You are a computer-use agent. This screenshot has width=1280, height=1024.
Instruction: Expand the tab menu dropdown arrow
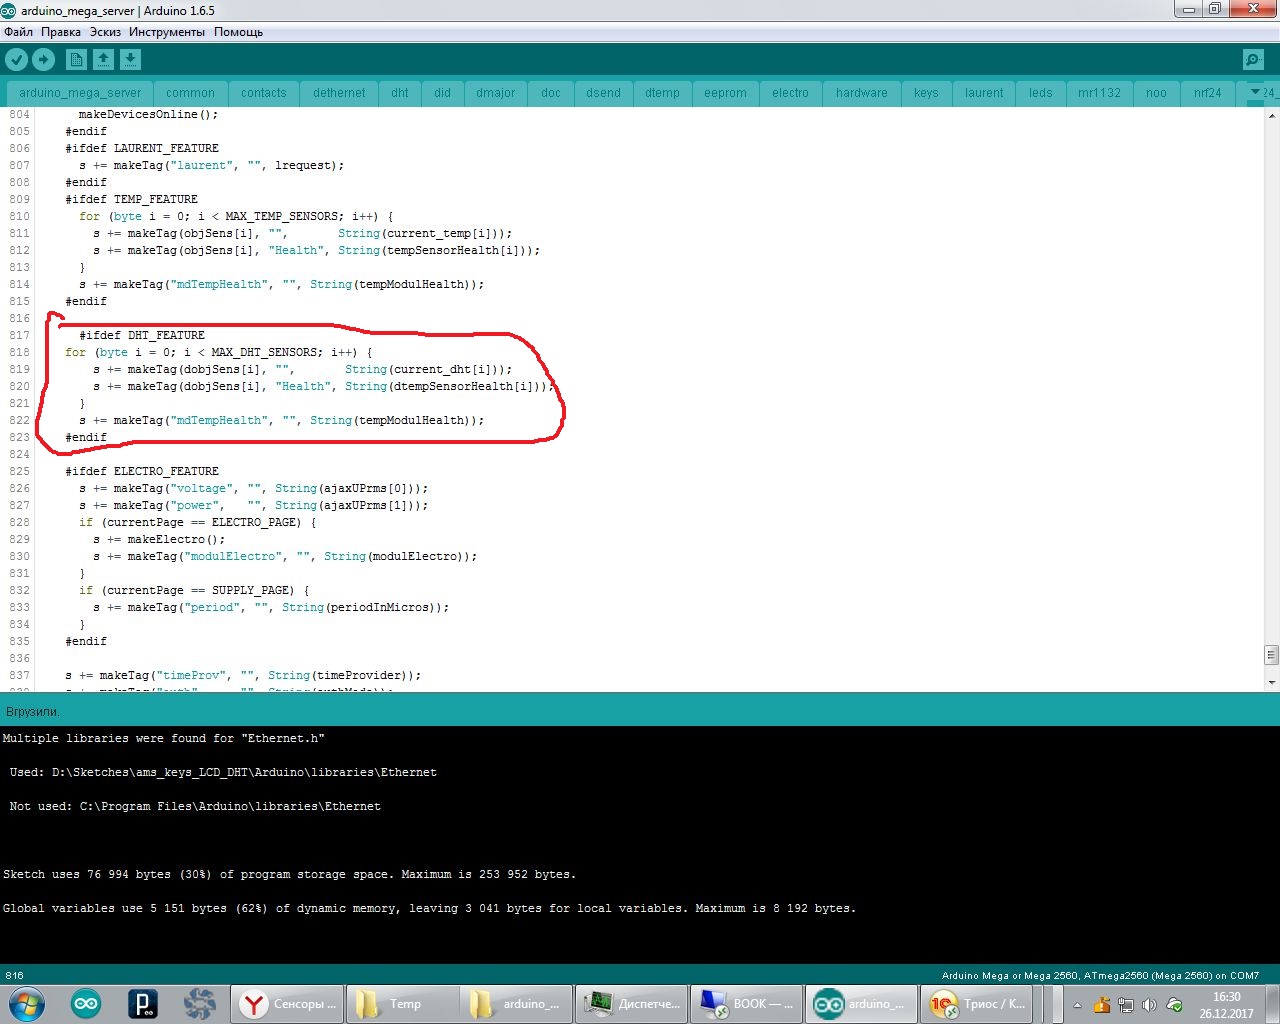[x=1255, y=93]
